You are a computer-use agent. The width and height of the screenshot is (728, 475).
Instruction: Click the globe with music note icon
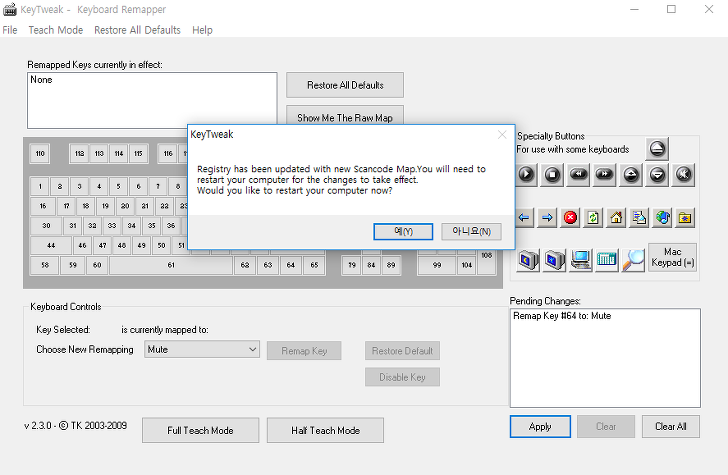pos(662,218)
